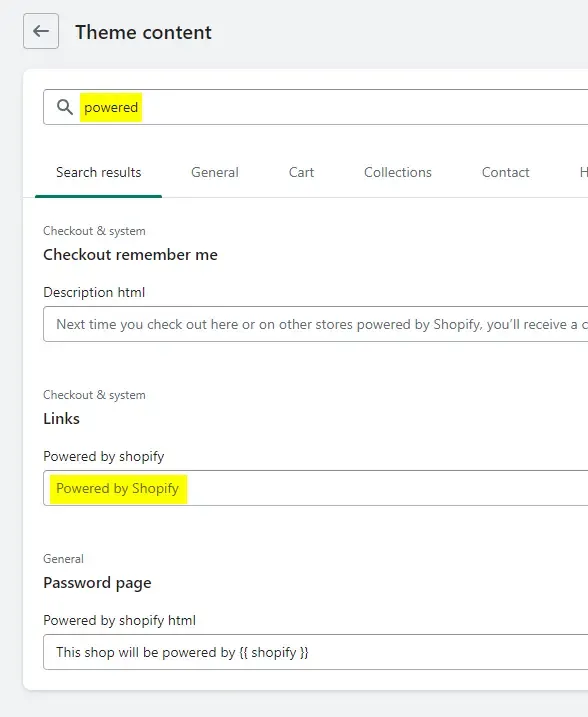Image resolution: width=588 pixels, height=717 pixels.
Task: Open the Collections tab
Action: click(x=397, y=172)
